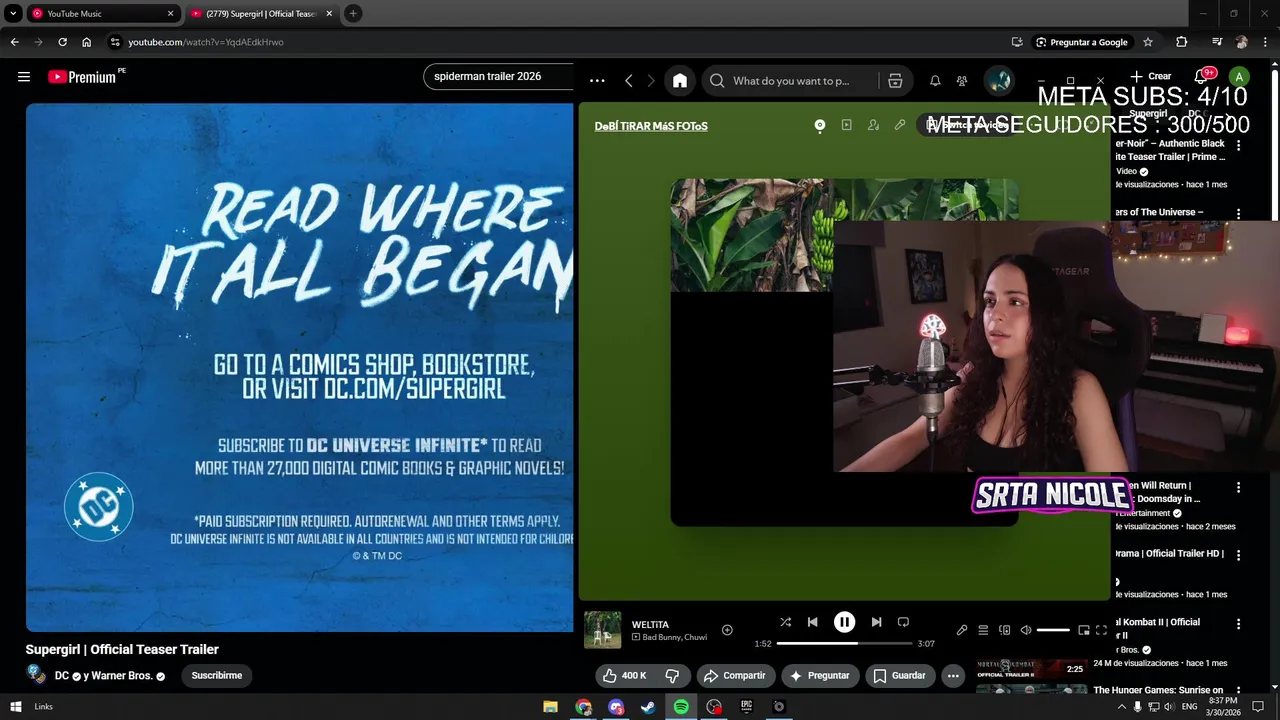Pause the Spotify track
This screenshot has height=720, width=1280.
pos(844,622)
